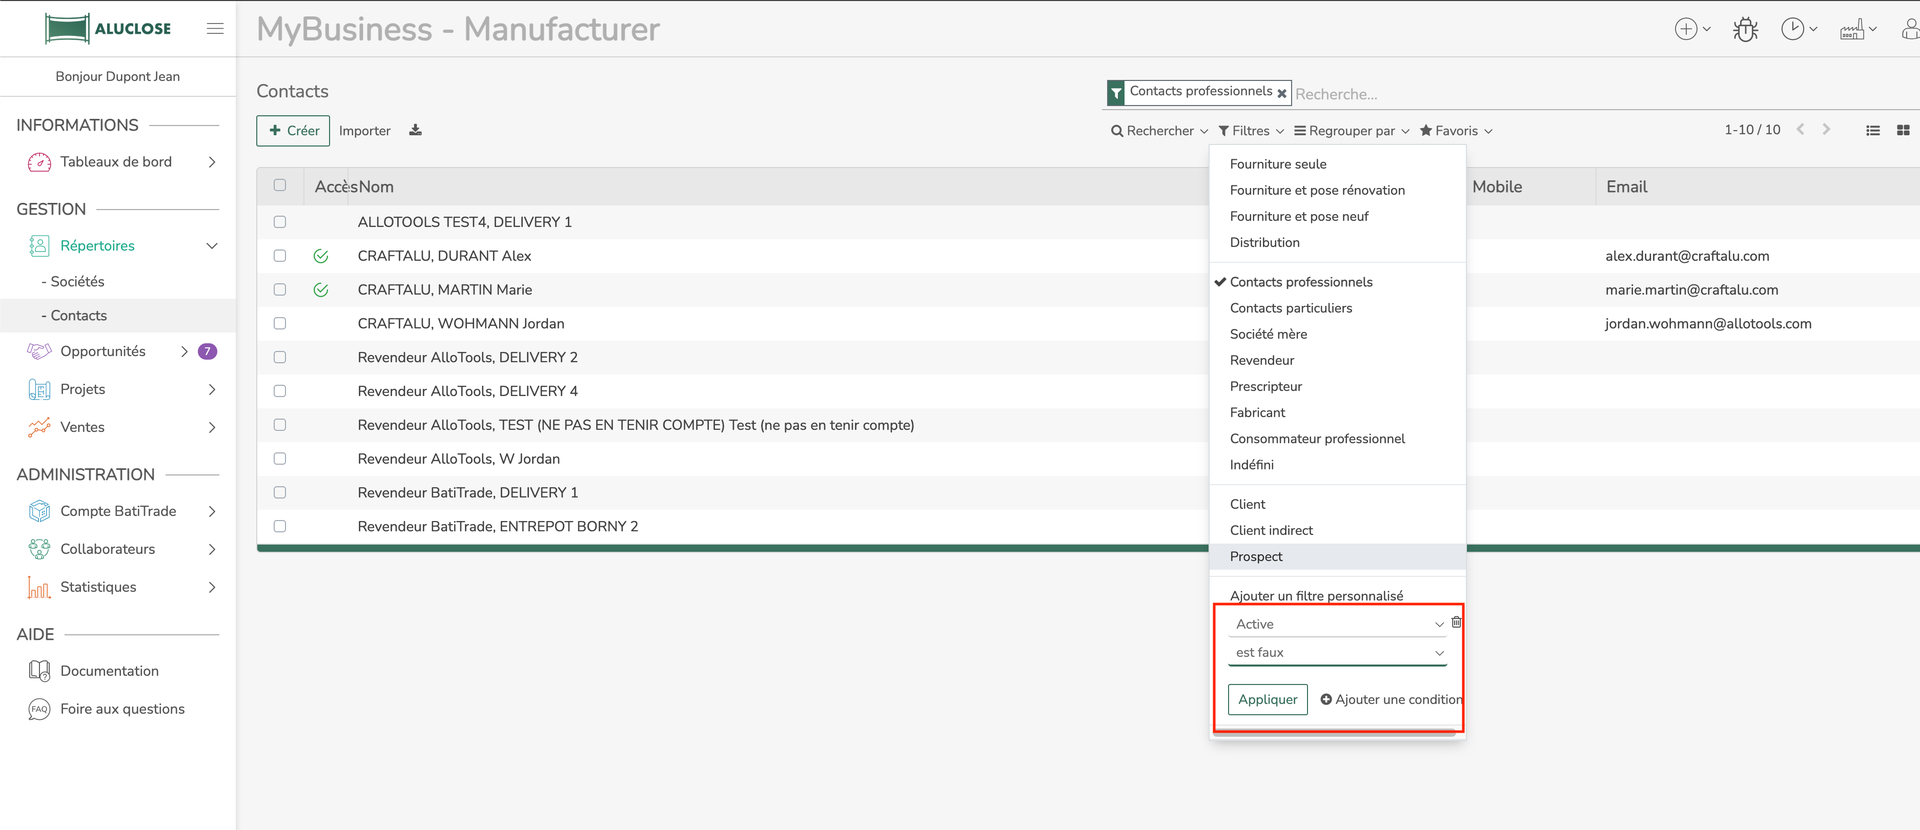This screenshot has width=1920, height=830.
Task: Choose the Revendeur filter entry
Action: 1262,361
